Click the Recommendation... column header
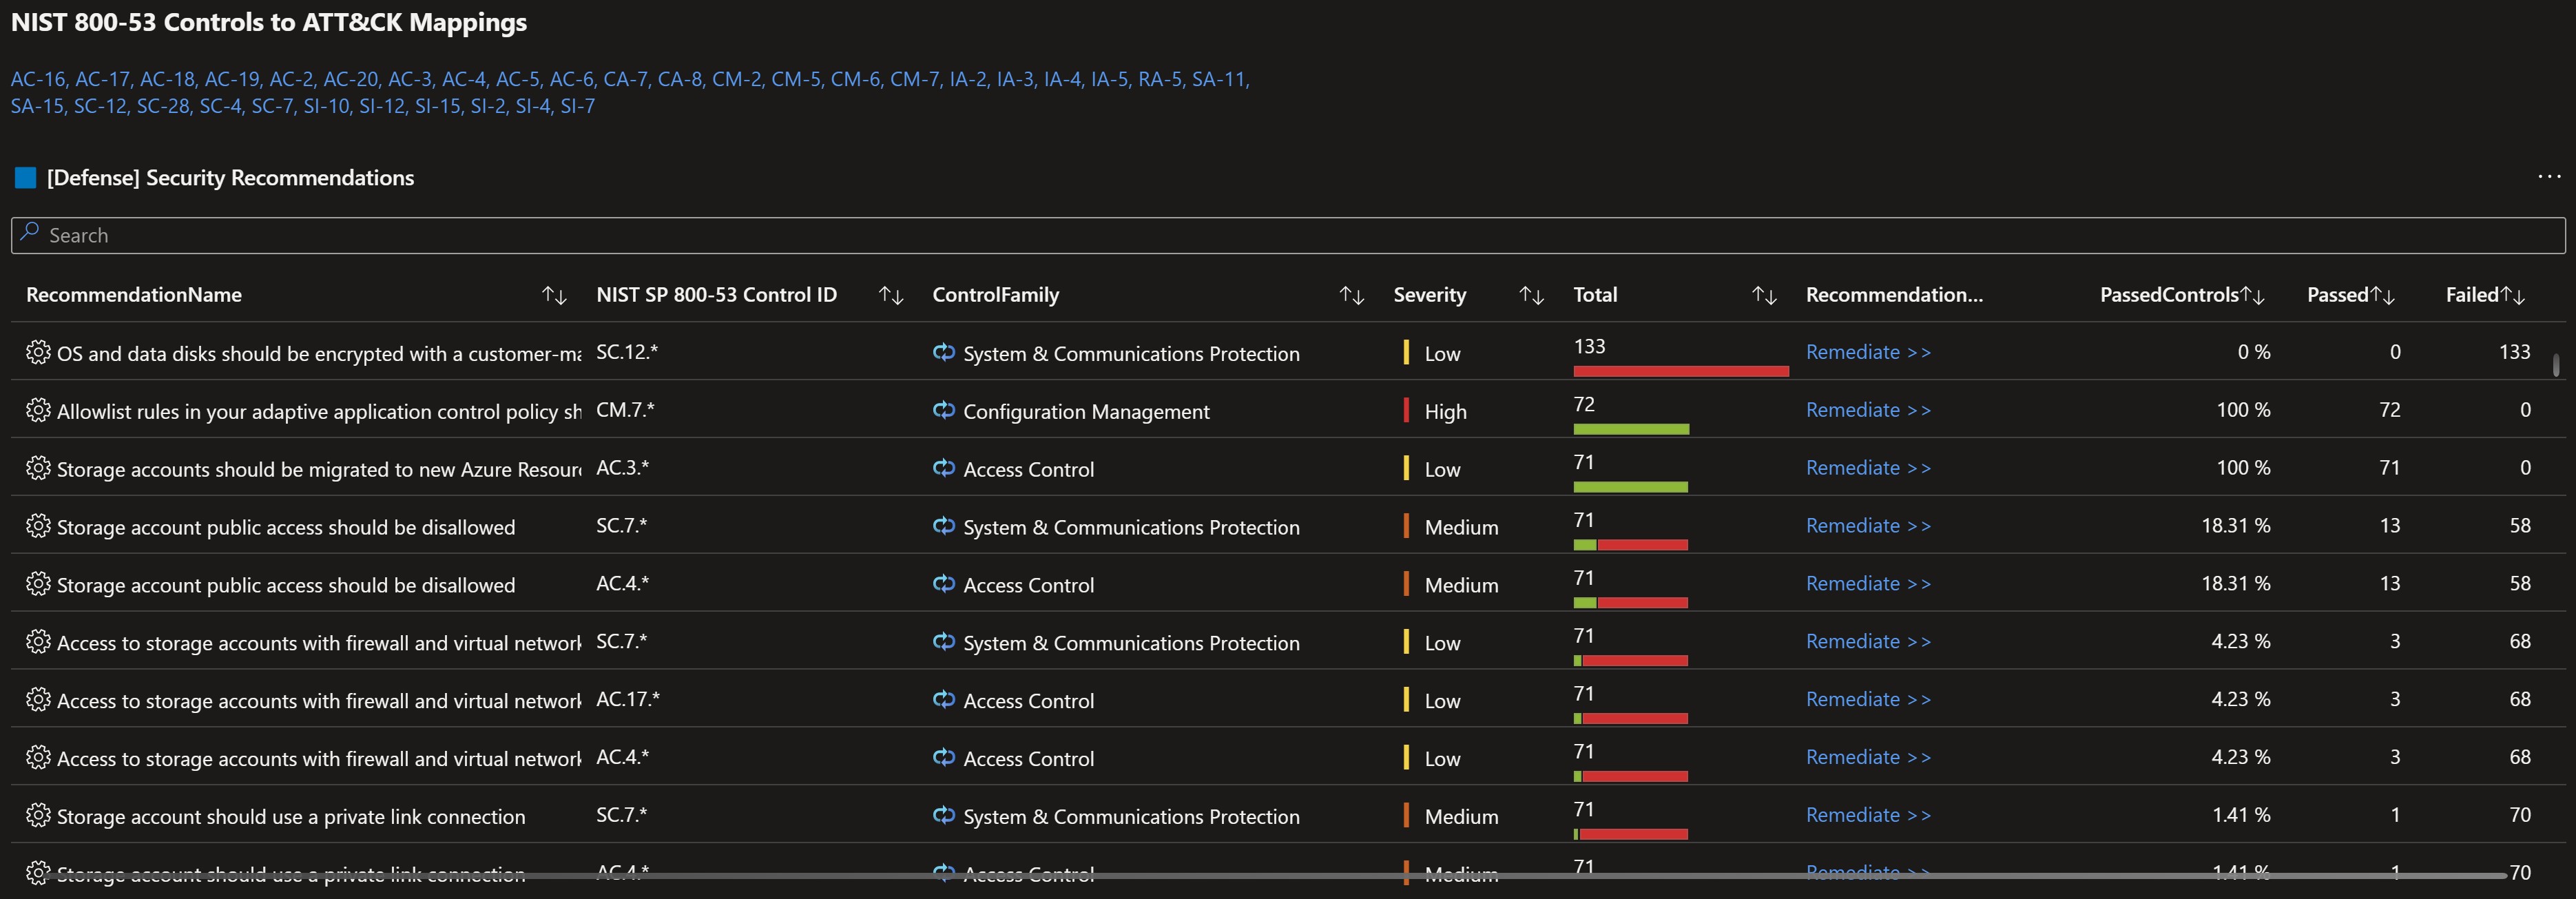Viewport: 2576px width, 899px height. 1894,295
